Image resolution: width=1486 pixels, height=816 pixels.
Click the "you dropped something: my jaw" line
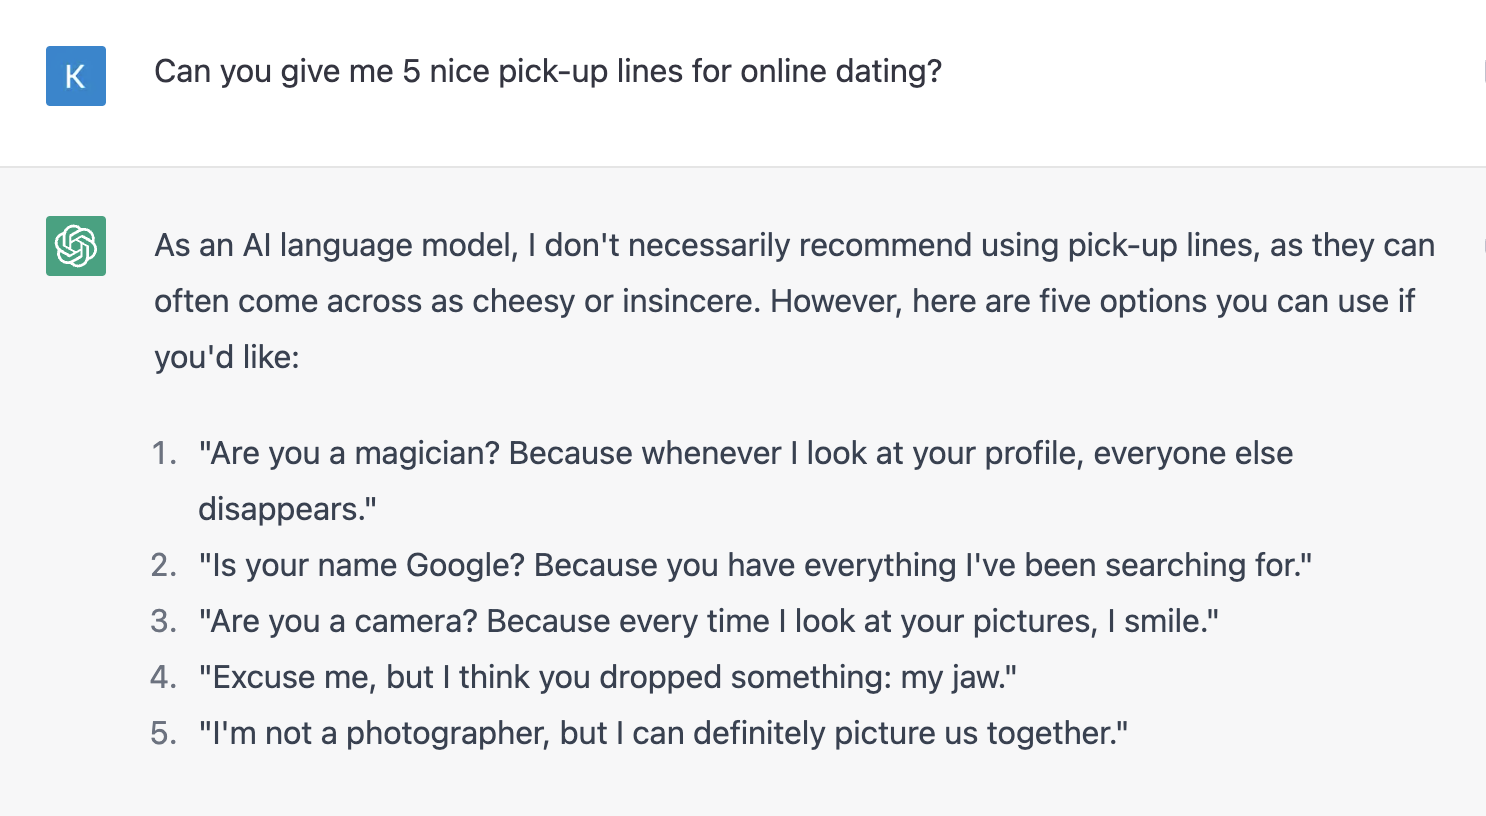point(607,678)
